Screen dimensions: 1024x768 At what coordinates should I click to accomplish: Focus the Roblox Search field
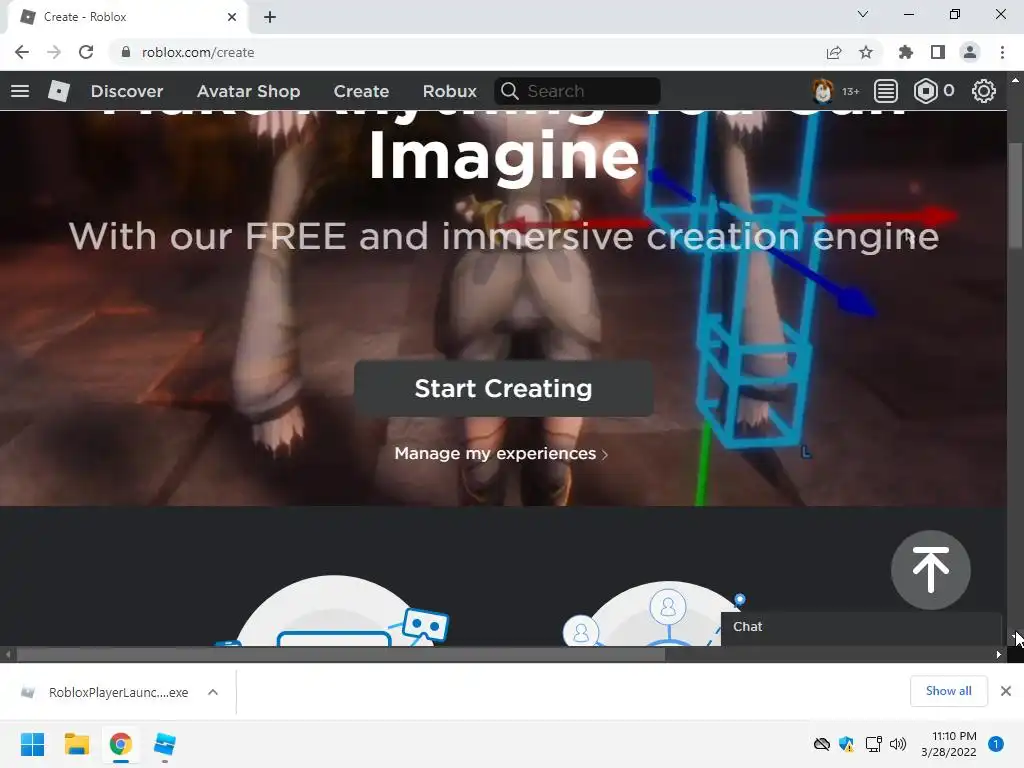click(577, 91)
